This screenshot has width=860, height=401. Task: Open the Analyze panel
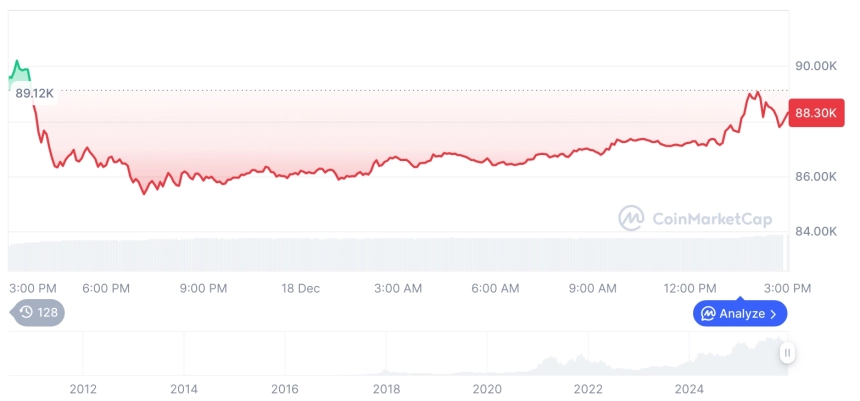point(740,314)
